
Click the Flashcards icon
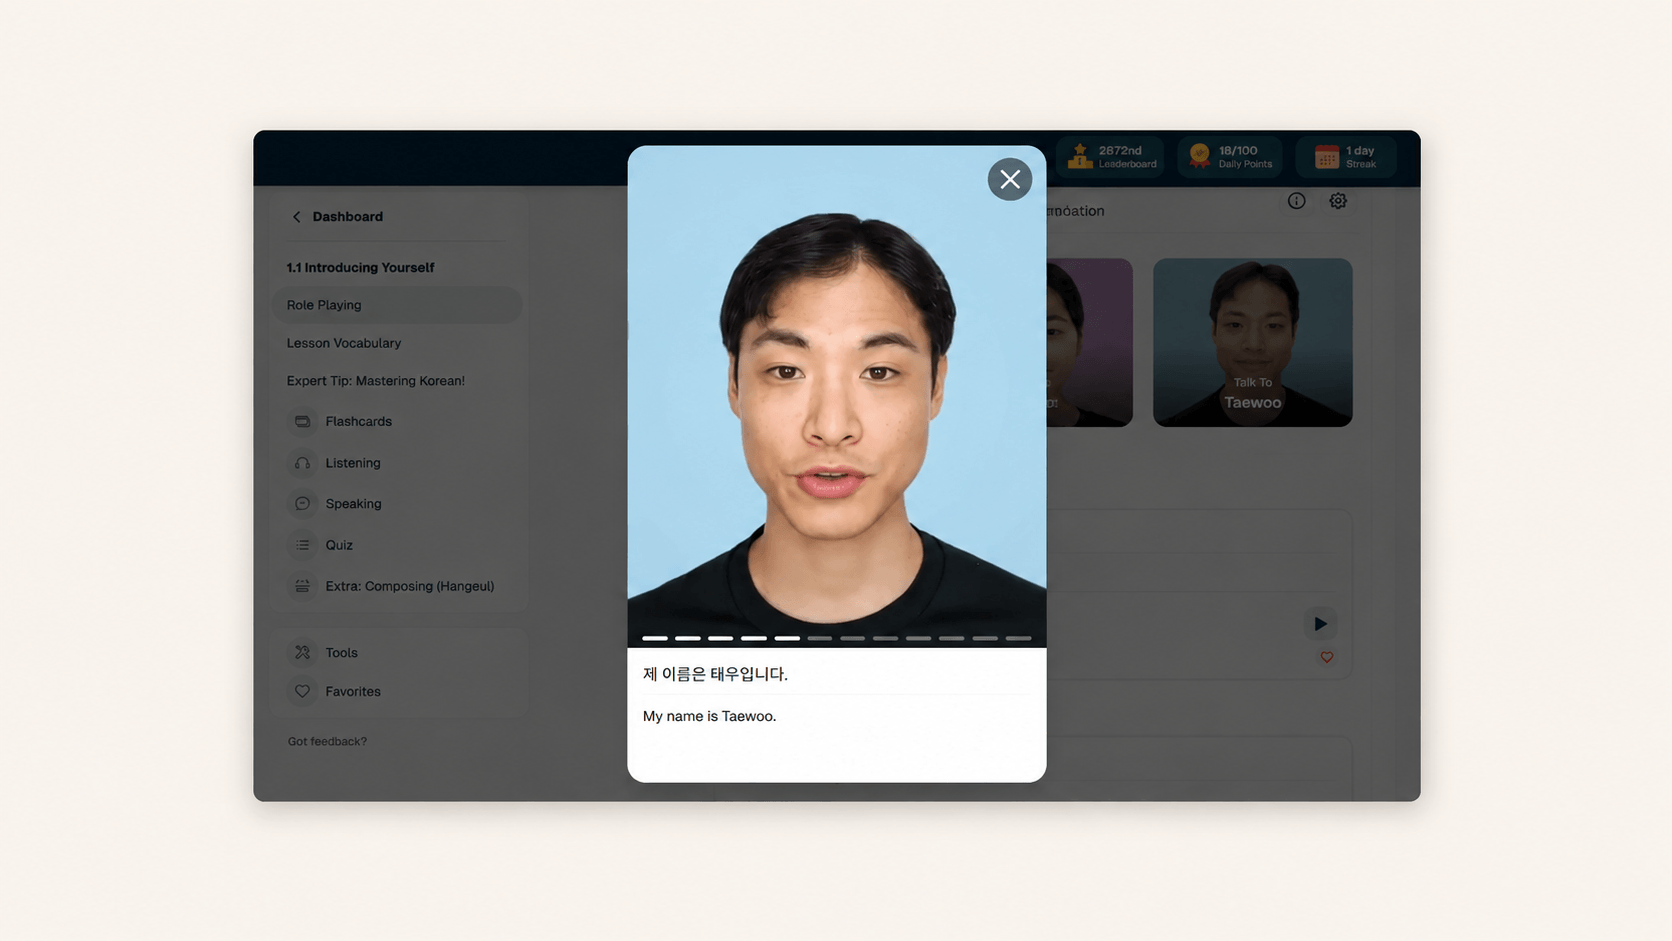[302, 421]
